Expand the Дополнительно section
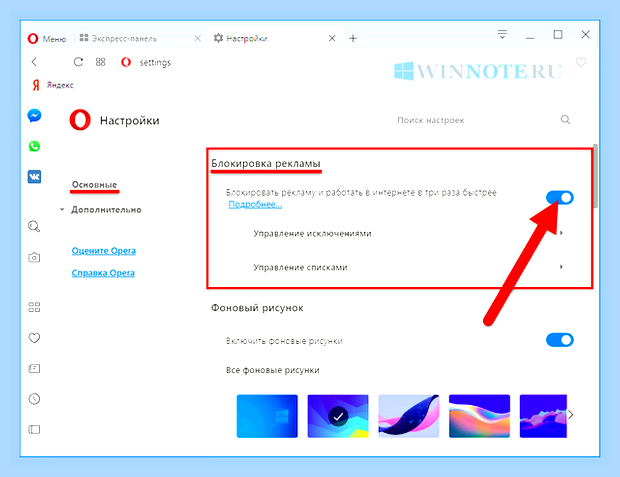620x477 pixels. point(106,210)
